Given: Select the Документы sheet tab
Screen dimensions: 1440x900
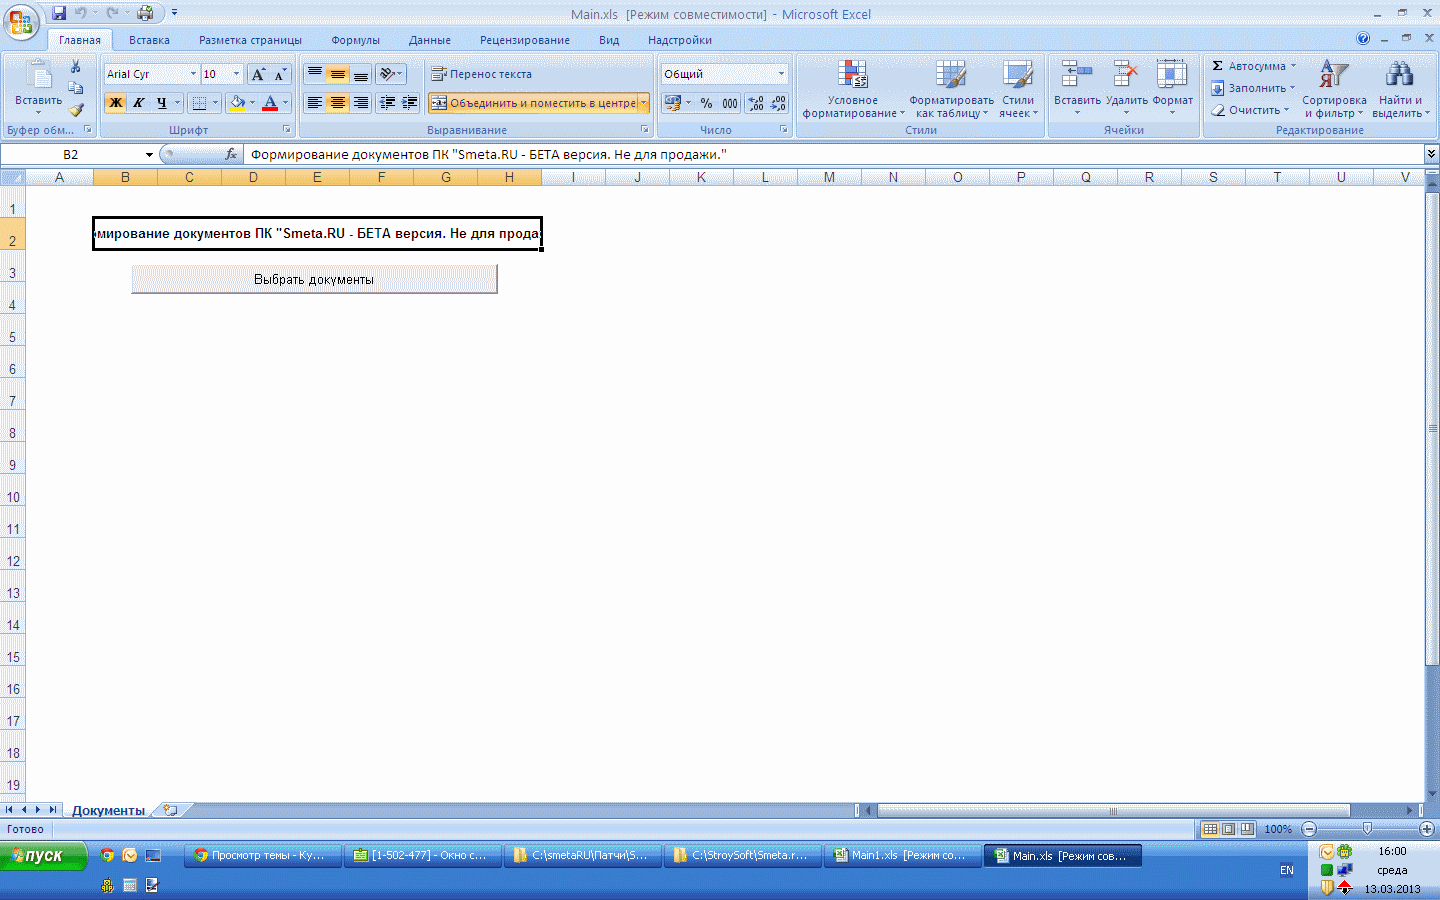Looking at the screenshot, I should coord(108,810).
